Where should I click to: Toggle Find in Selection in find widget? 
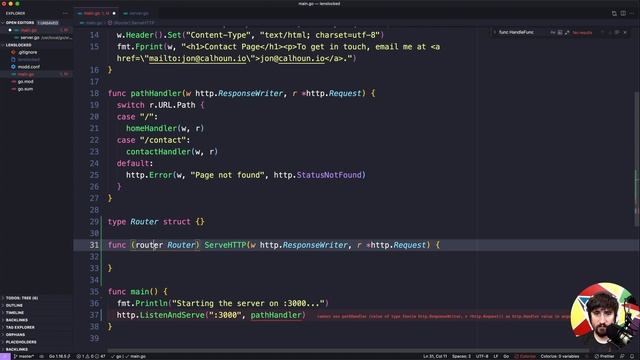(617, 32)
